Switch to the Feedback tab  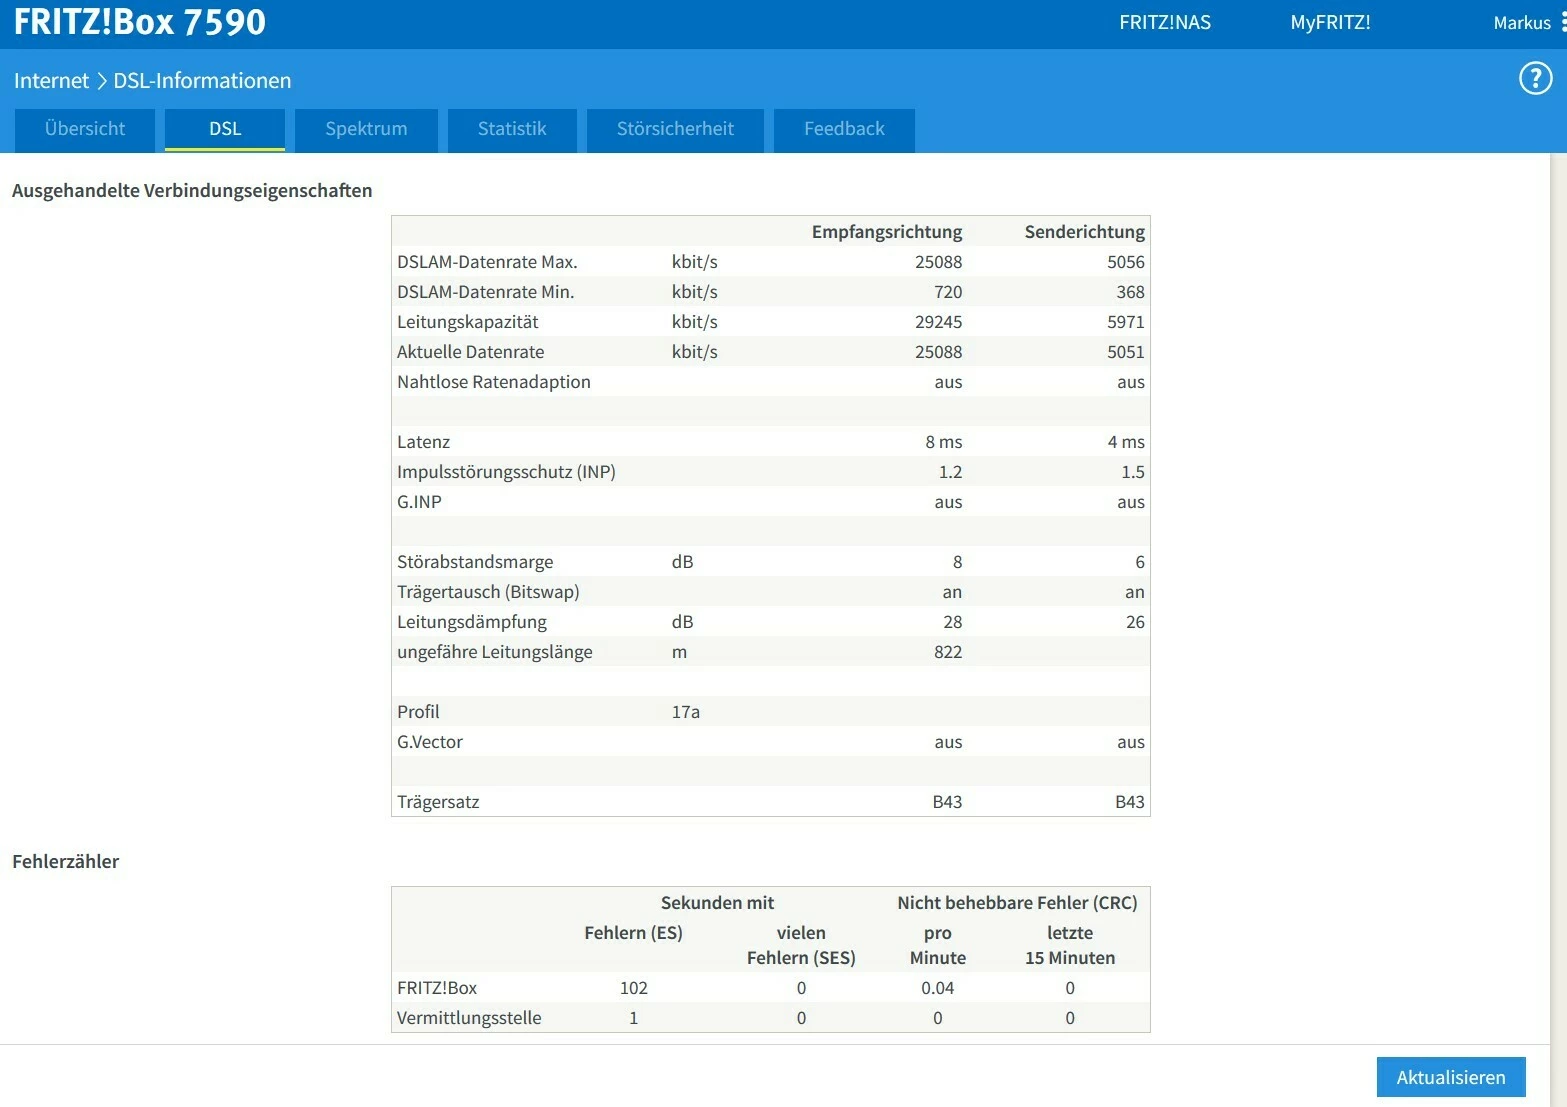click(x=844, y=129)
